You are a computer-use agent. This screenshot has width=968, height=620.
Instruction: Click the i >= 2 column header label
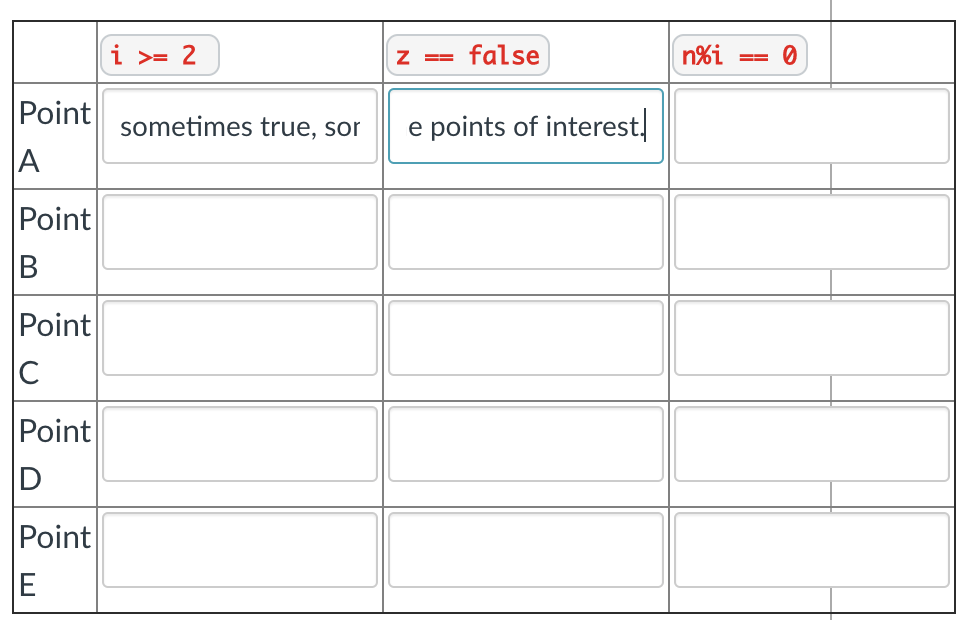click(x=159, y=55)
